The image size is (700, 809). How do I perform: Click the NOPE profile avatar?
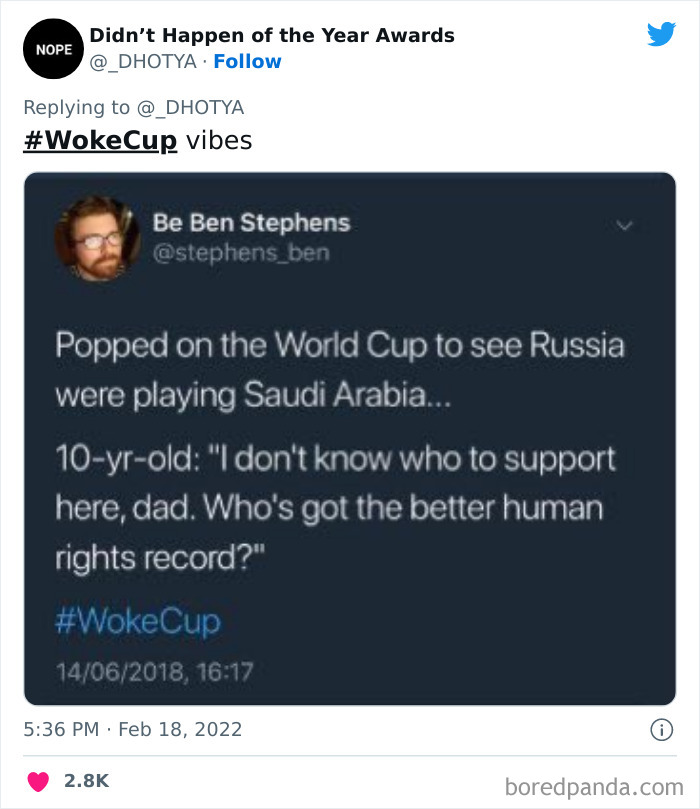50,48
